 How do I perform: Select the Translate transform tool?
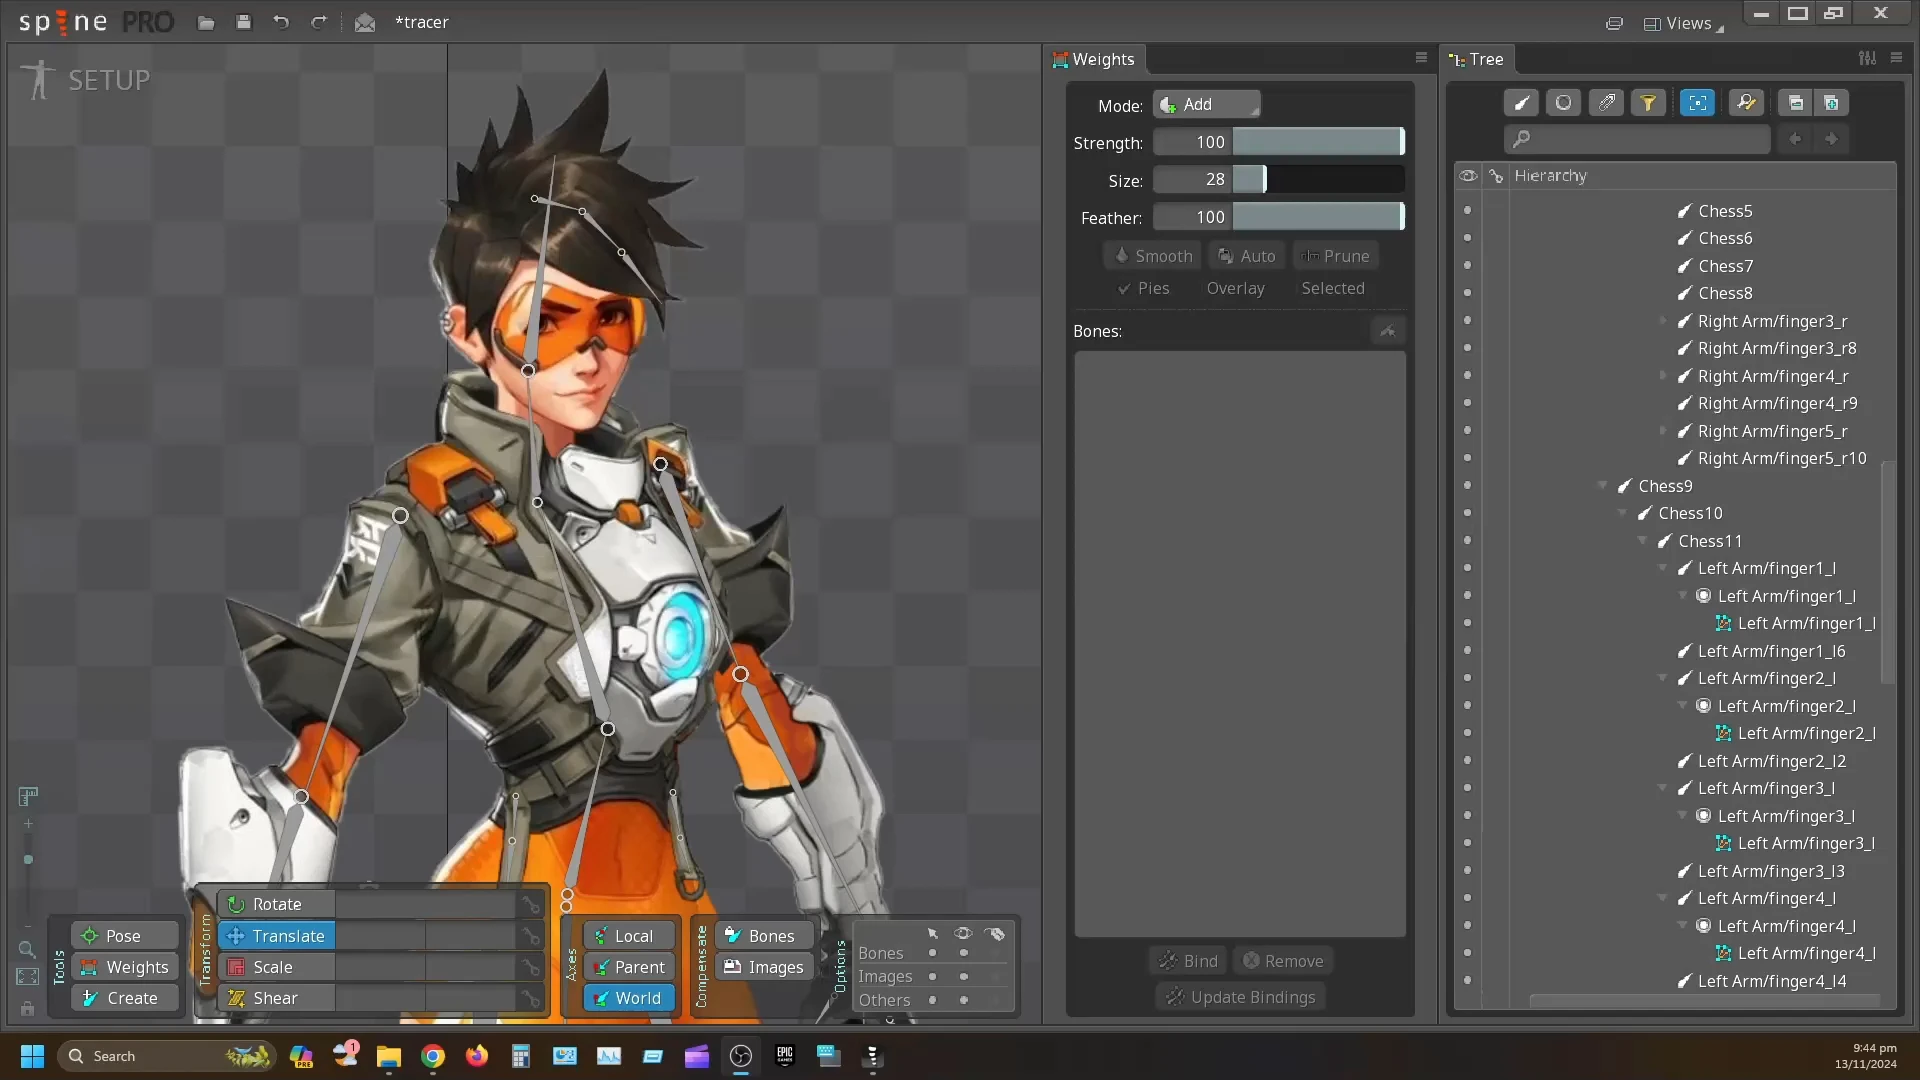coord(277,935)
